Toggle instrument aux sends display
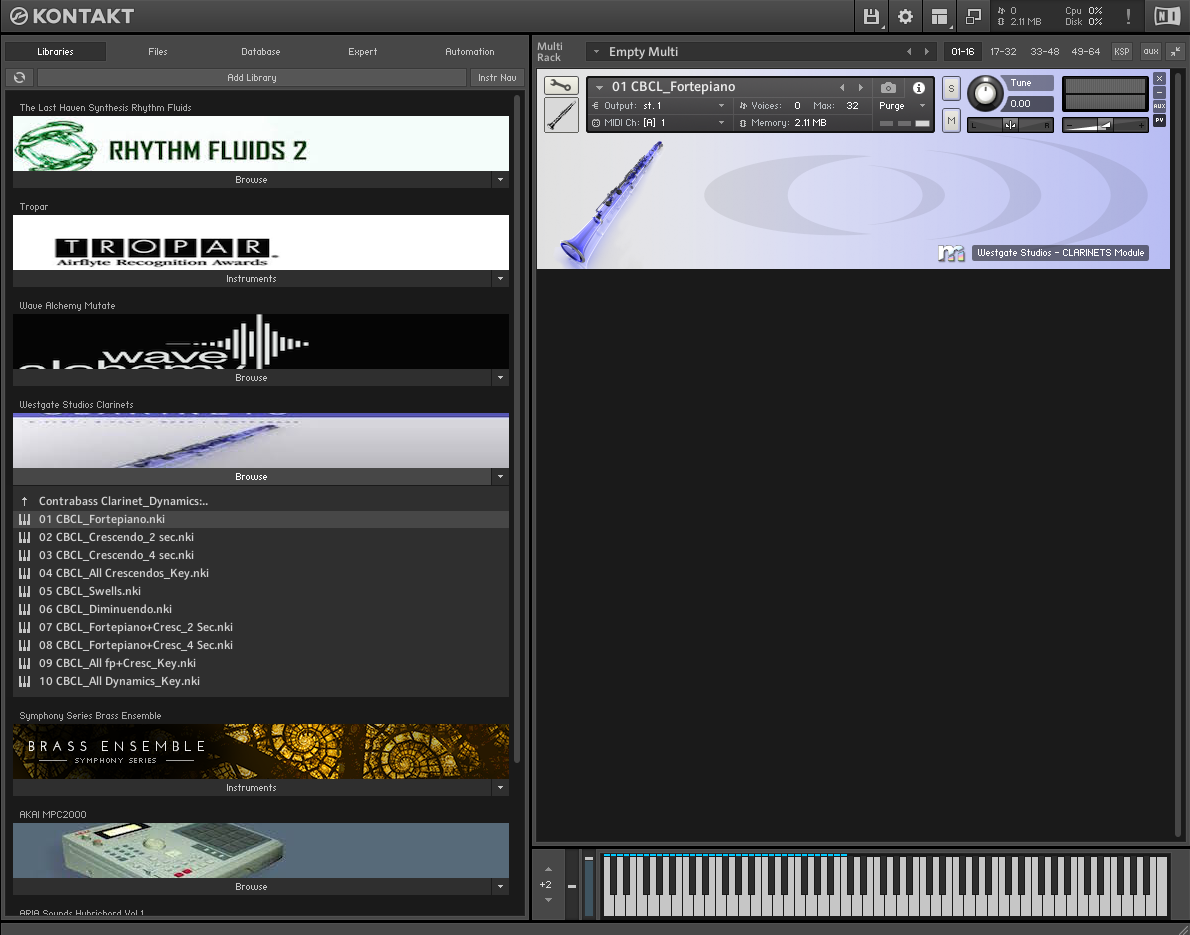The width and height of the screenshot is (1190, 935). pos(1159,106)
